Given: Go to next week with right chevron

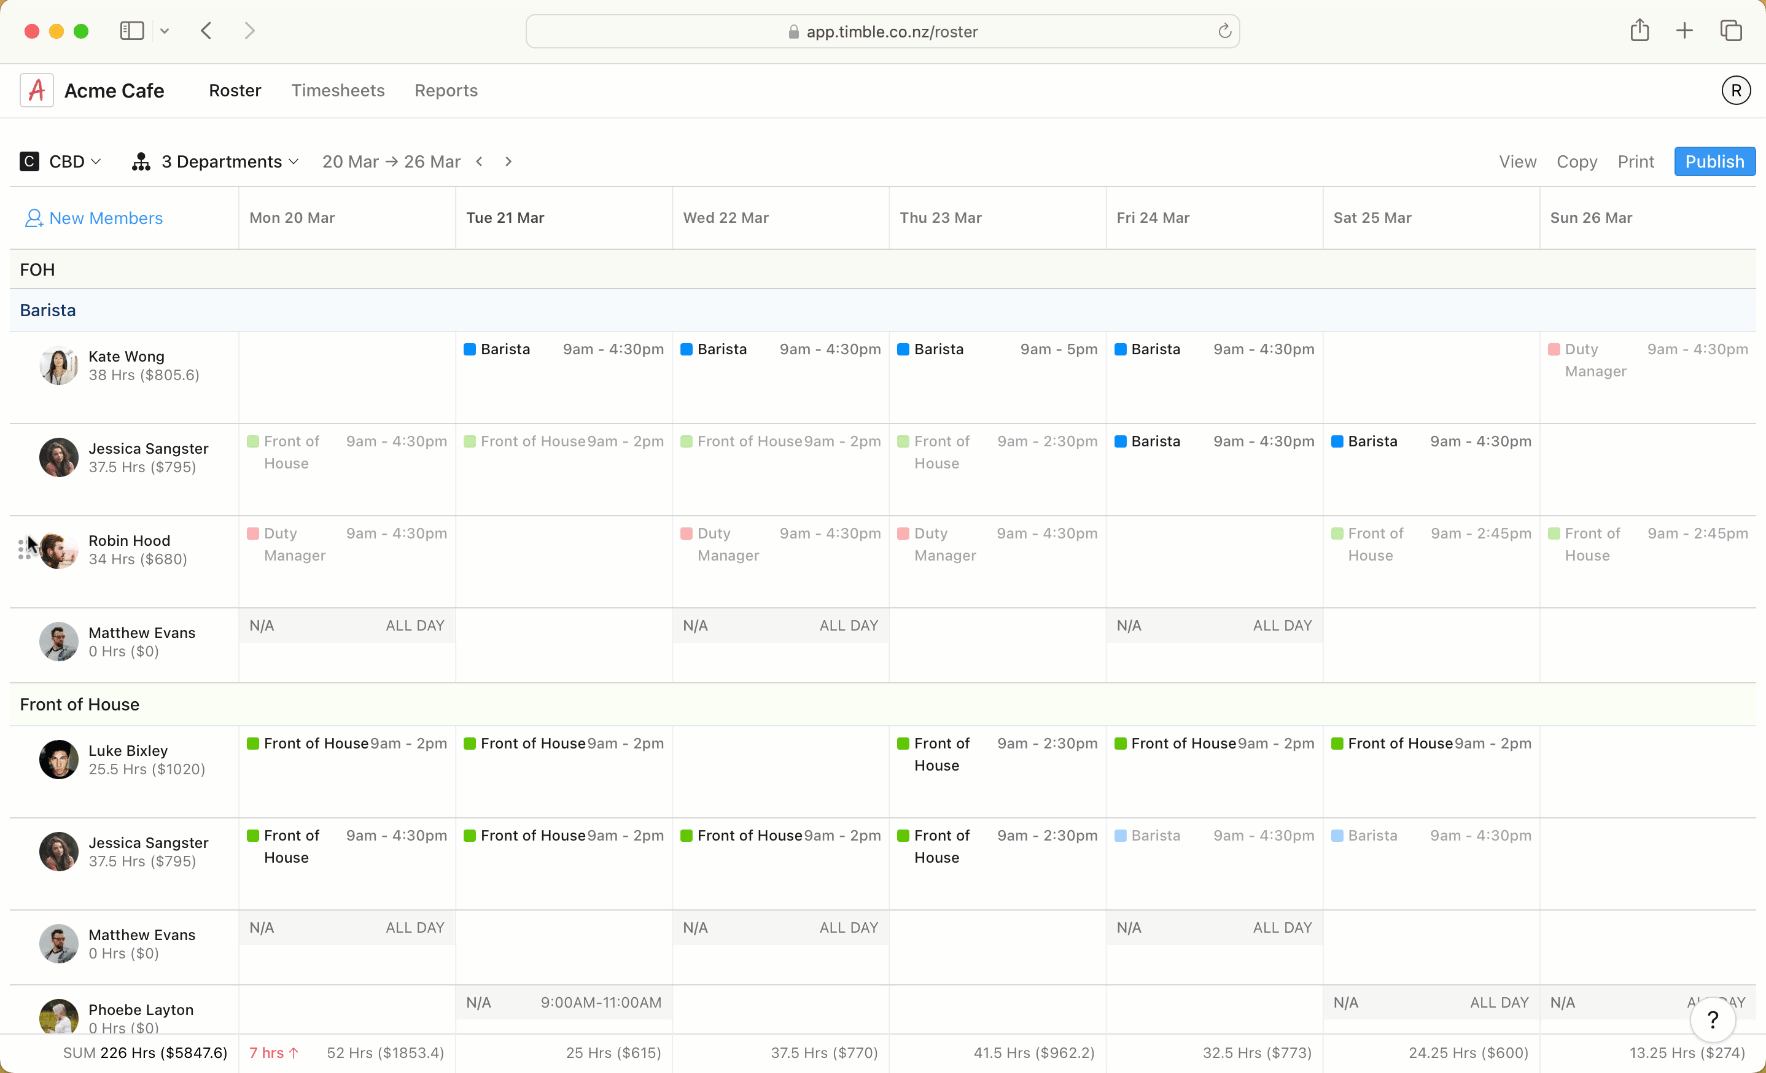Looking at the screenshot, I should [508, 162].
